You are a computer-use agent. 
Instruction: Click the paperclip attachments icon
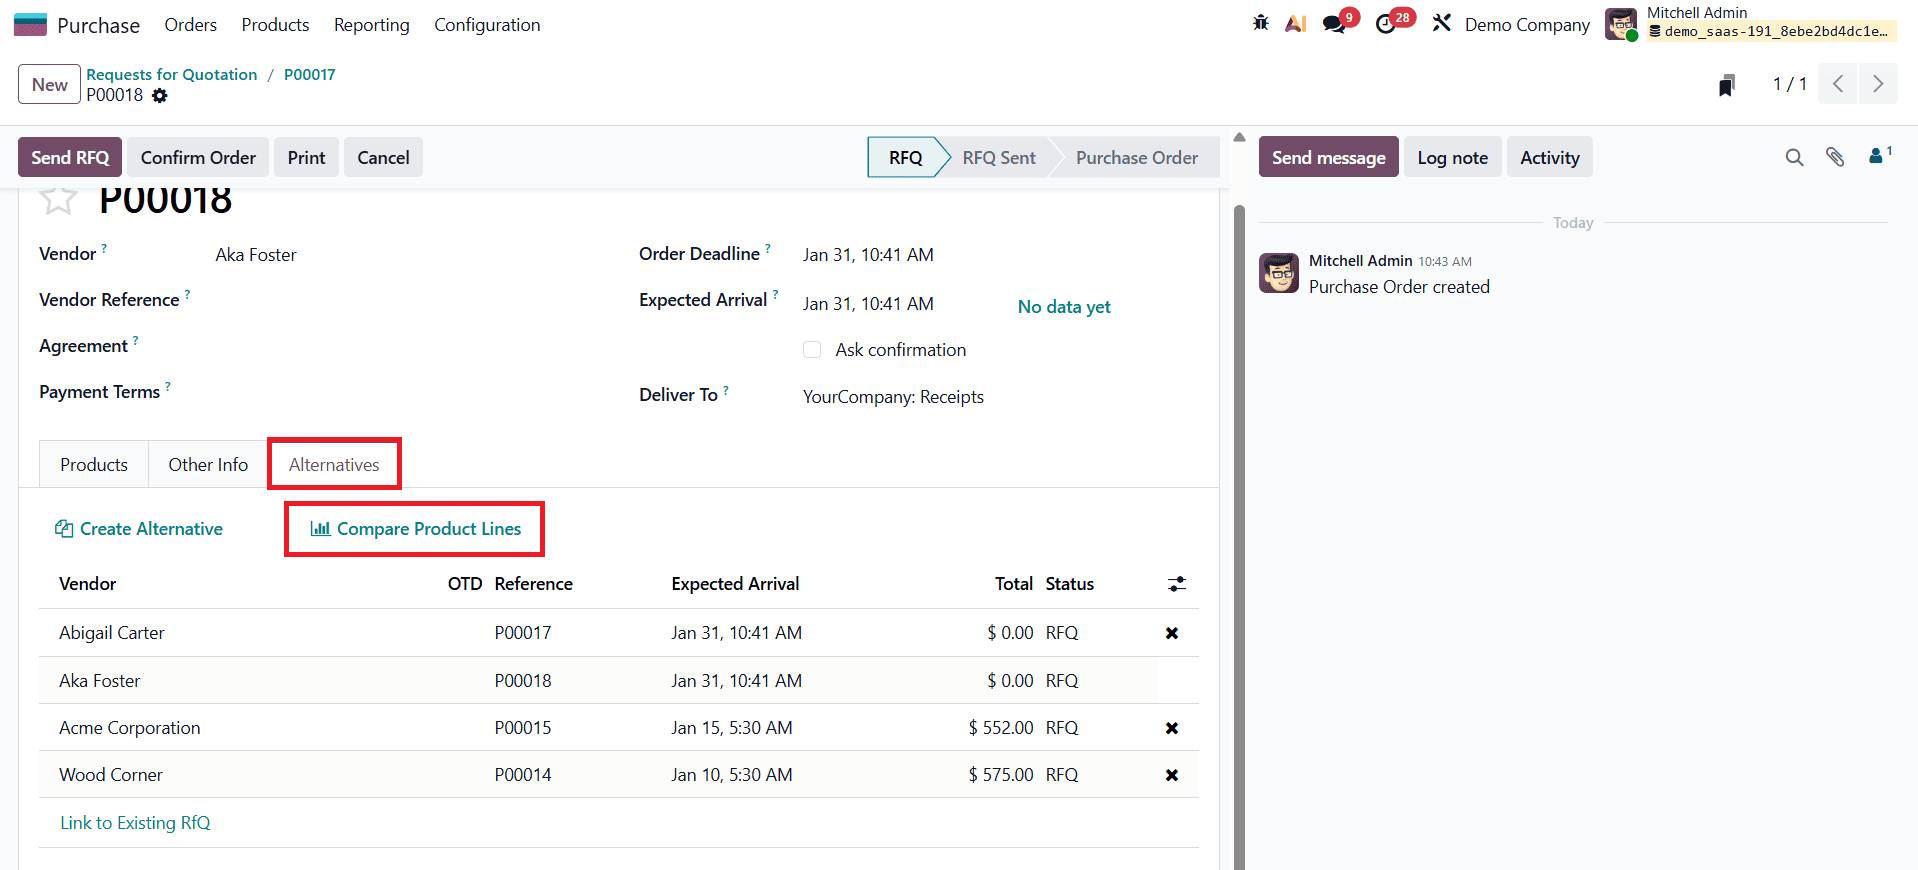pyautogui.click(x=1834, y=157)
